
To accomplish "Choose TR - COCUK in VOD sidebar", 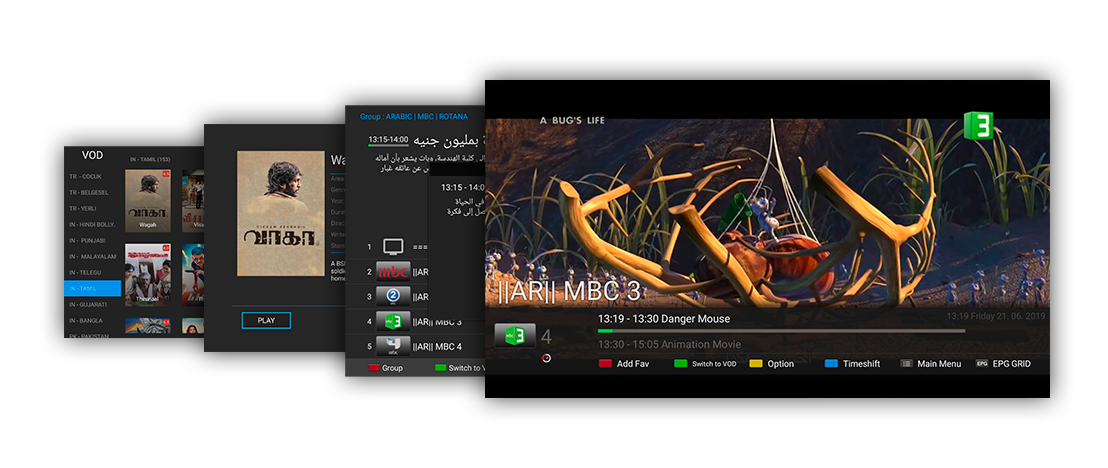I will click(93, 177).
